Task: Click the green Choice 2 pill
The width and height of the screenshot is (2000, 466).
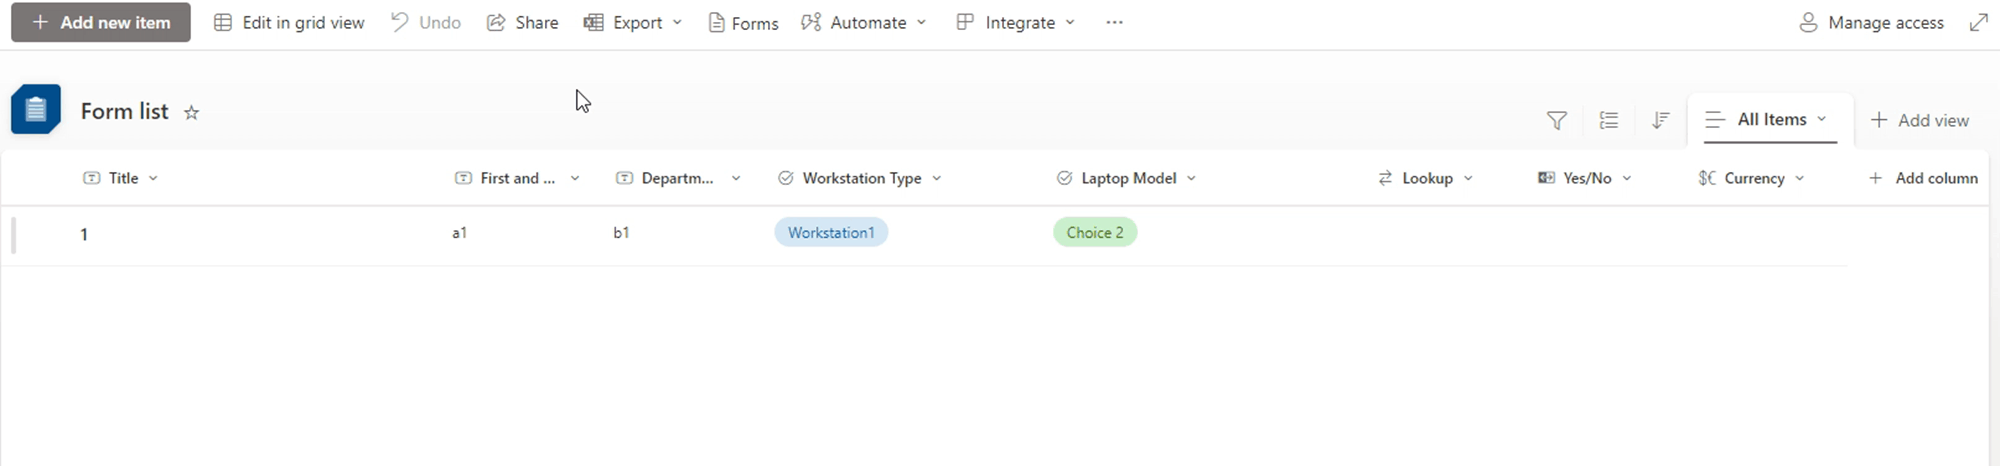Action: pos(1094,232)
